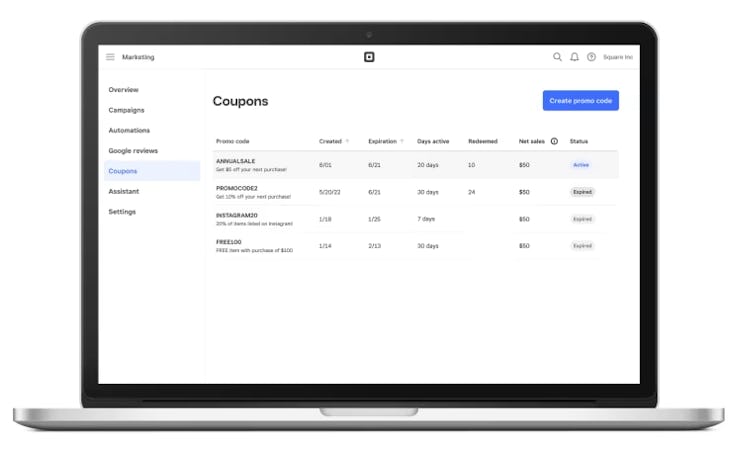
Task: Click the Active status badge for ANNUALSALE
Action: click(581, 165)
